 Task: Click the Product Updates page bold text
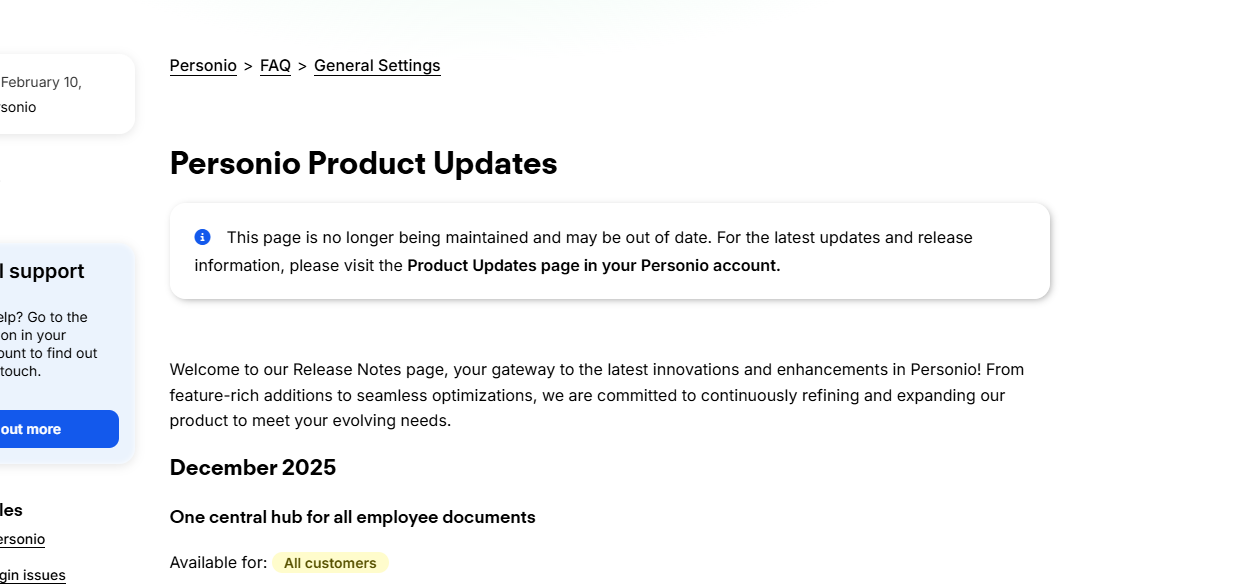pos(592,265)
